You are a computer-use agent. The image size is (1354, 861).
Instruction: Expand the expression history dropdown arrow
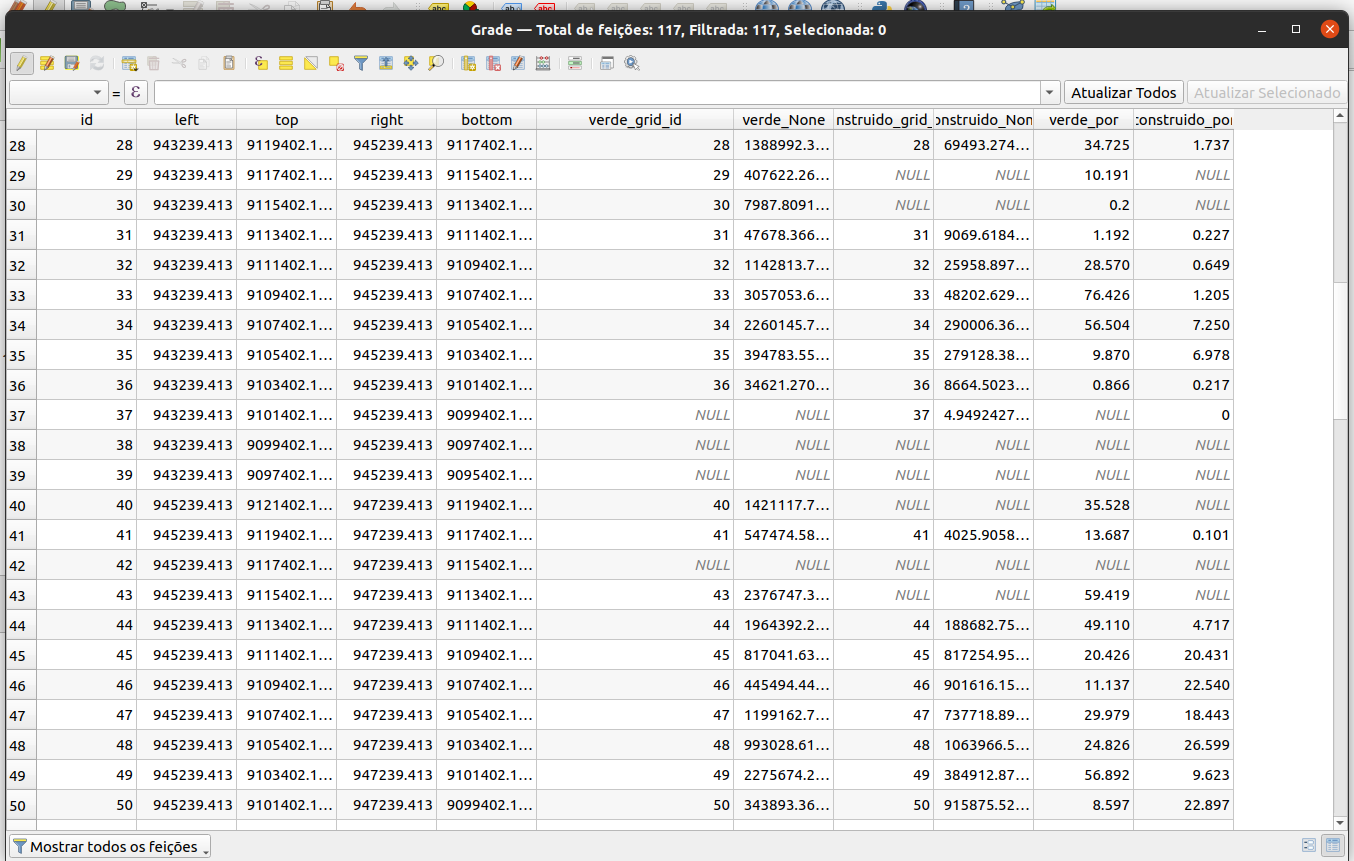click(1050, 93)
